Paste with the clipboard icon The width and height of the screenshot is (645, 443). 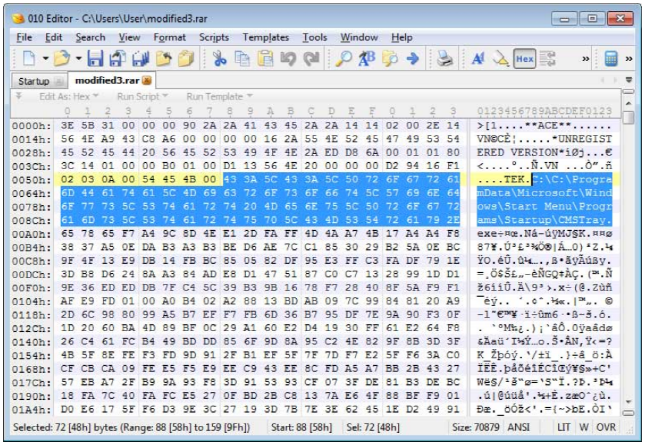point(265,58)
